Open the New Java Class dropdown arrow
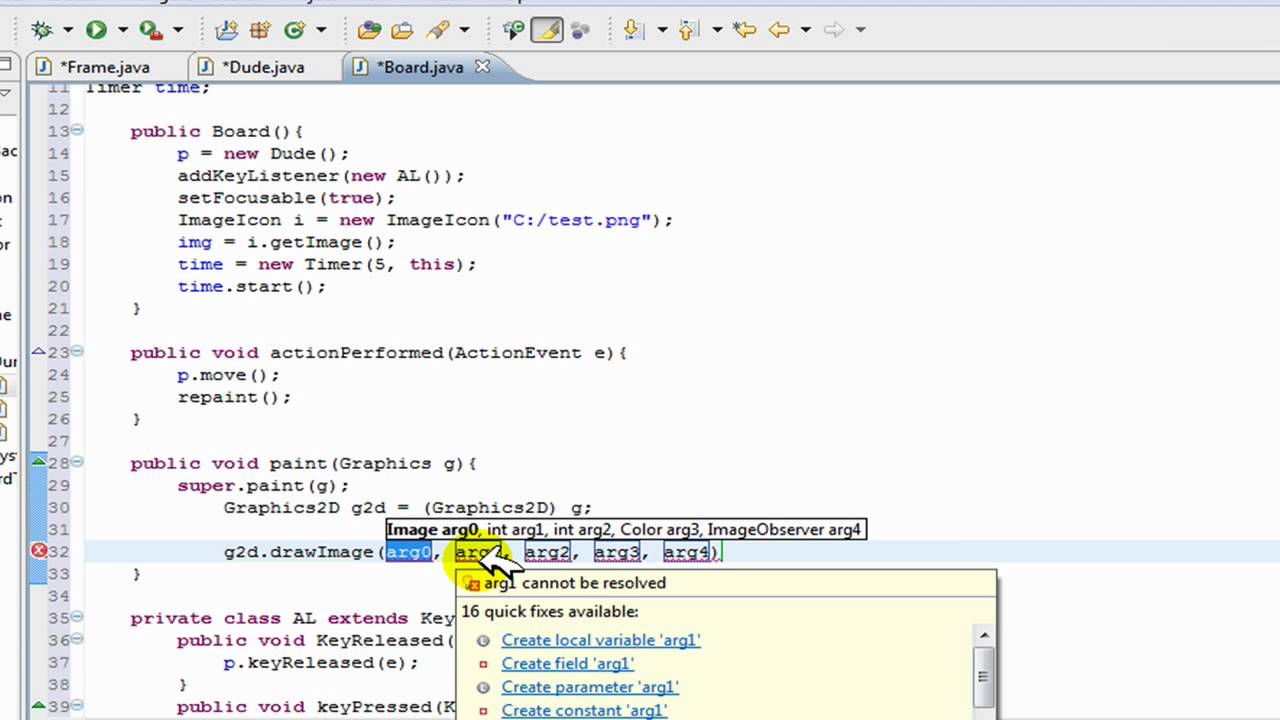Image resolution: width=1280 pixels, height=720 pixels. (320, 30)
